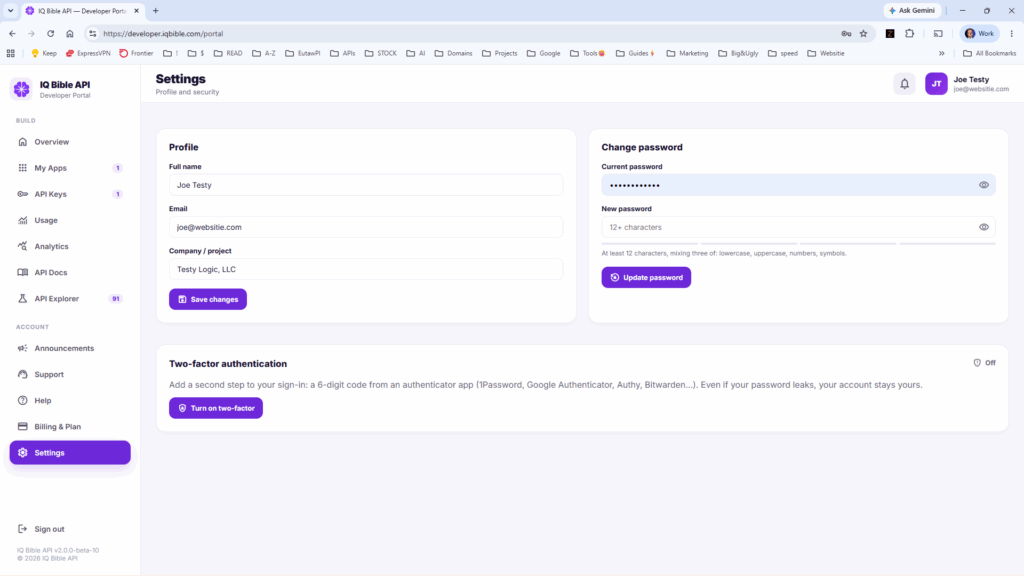Viewport: 1024px width, 576px height.
Task: Save changes to the profile
Action: click(208, 299)
